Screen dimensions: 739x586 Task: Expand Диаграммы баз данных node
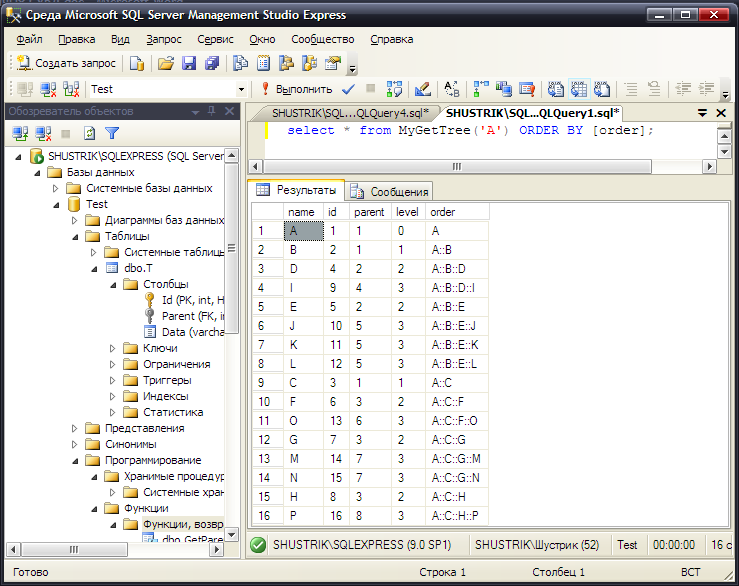tap(74, 220)
